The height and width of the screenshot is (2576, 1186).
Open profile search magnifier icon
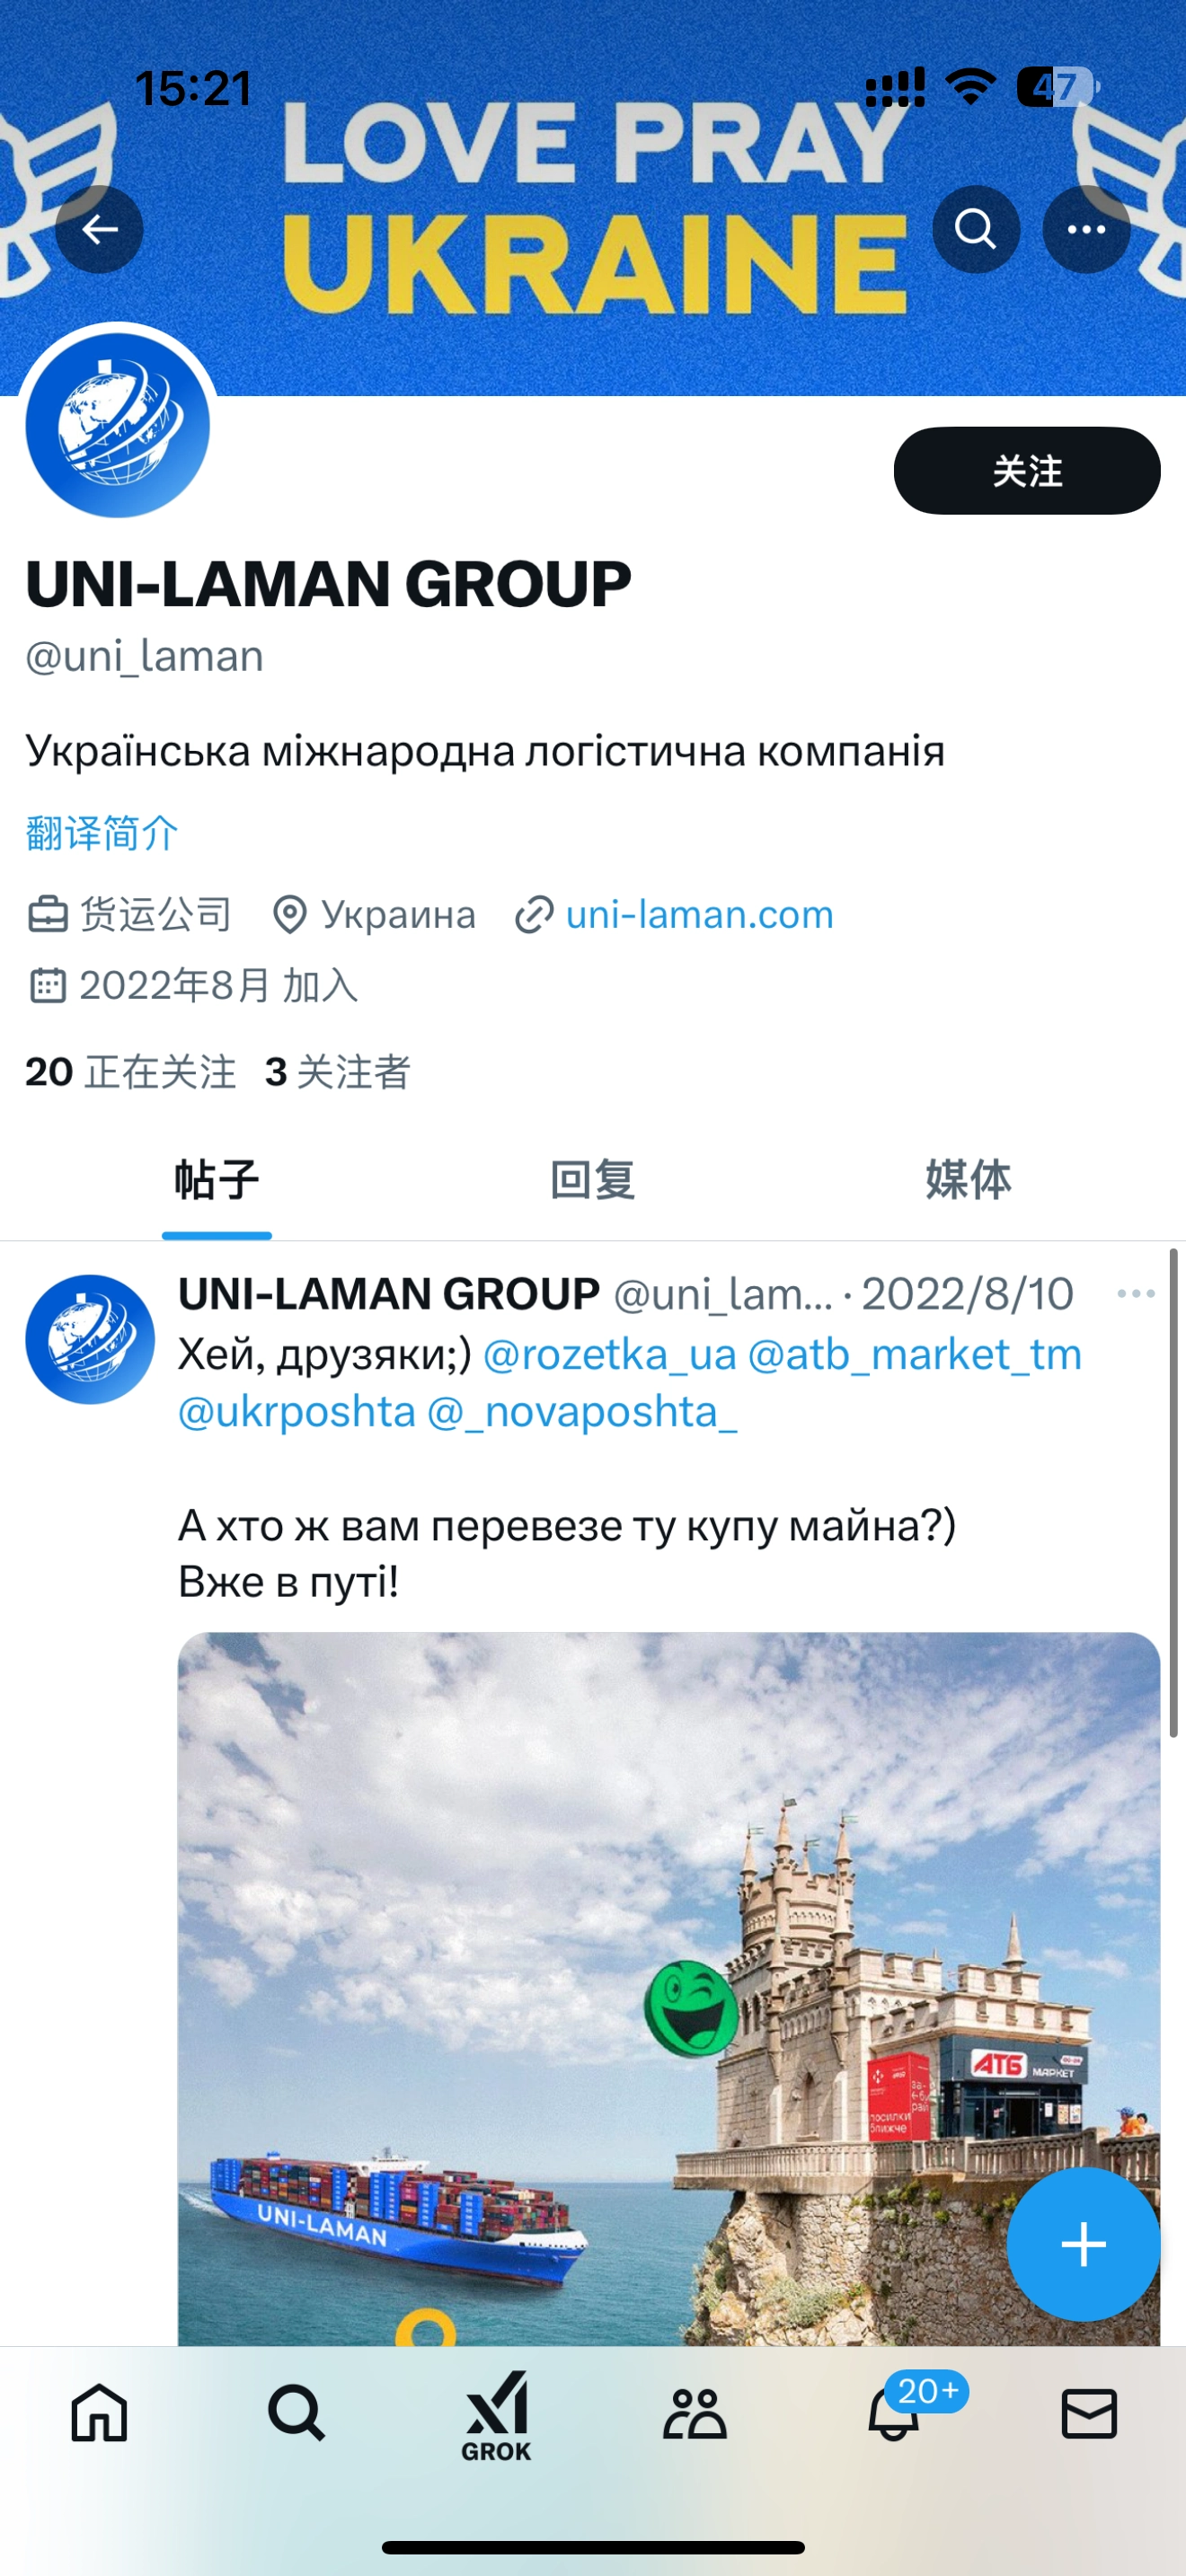pos(976,230)
